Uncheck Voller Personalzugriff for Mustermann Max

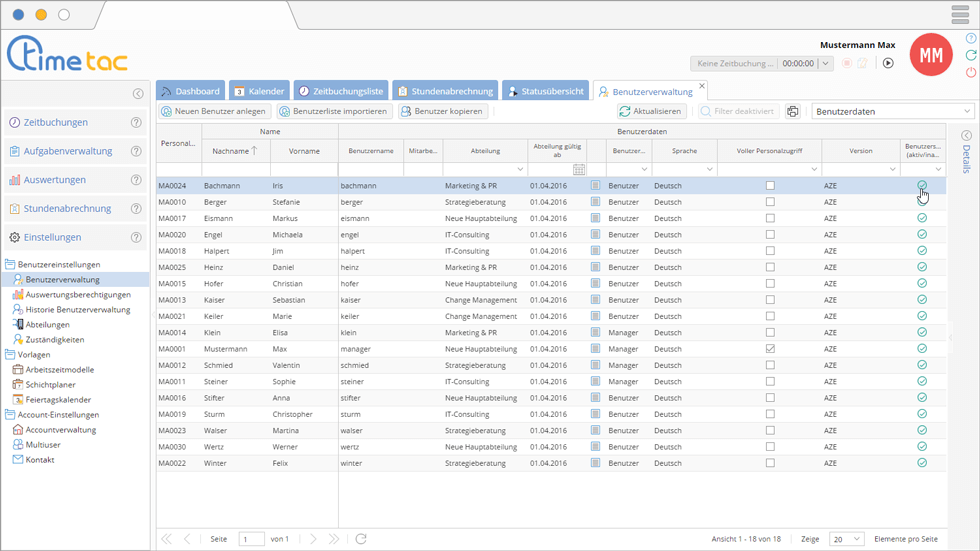point(769,349)
